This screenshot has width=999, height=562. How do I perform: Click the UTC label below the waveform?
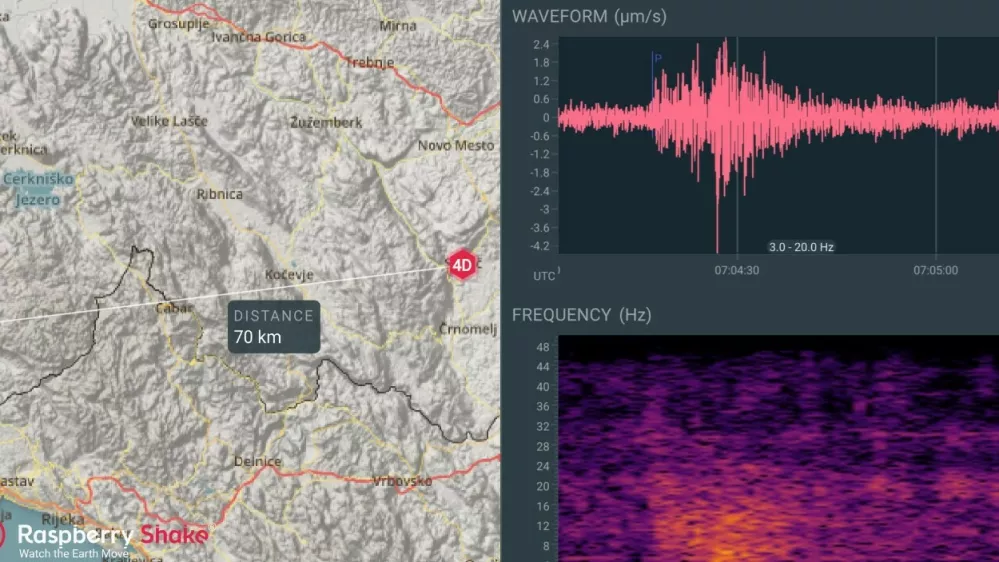pos(543,273)
